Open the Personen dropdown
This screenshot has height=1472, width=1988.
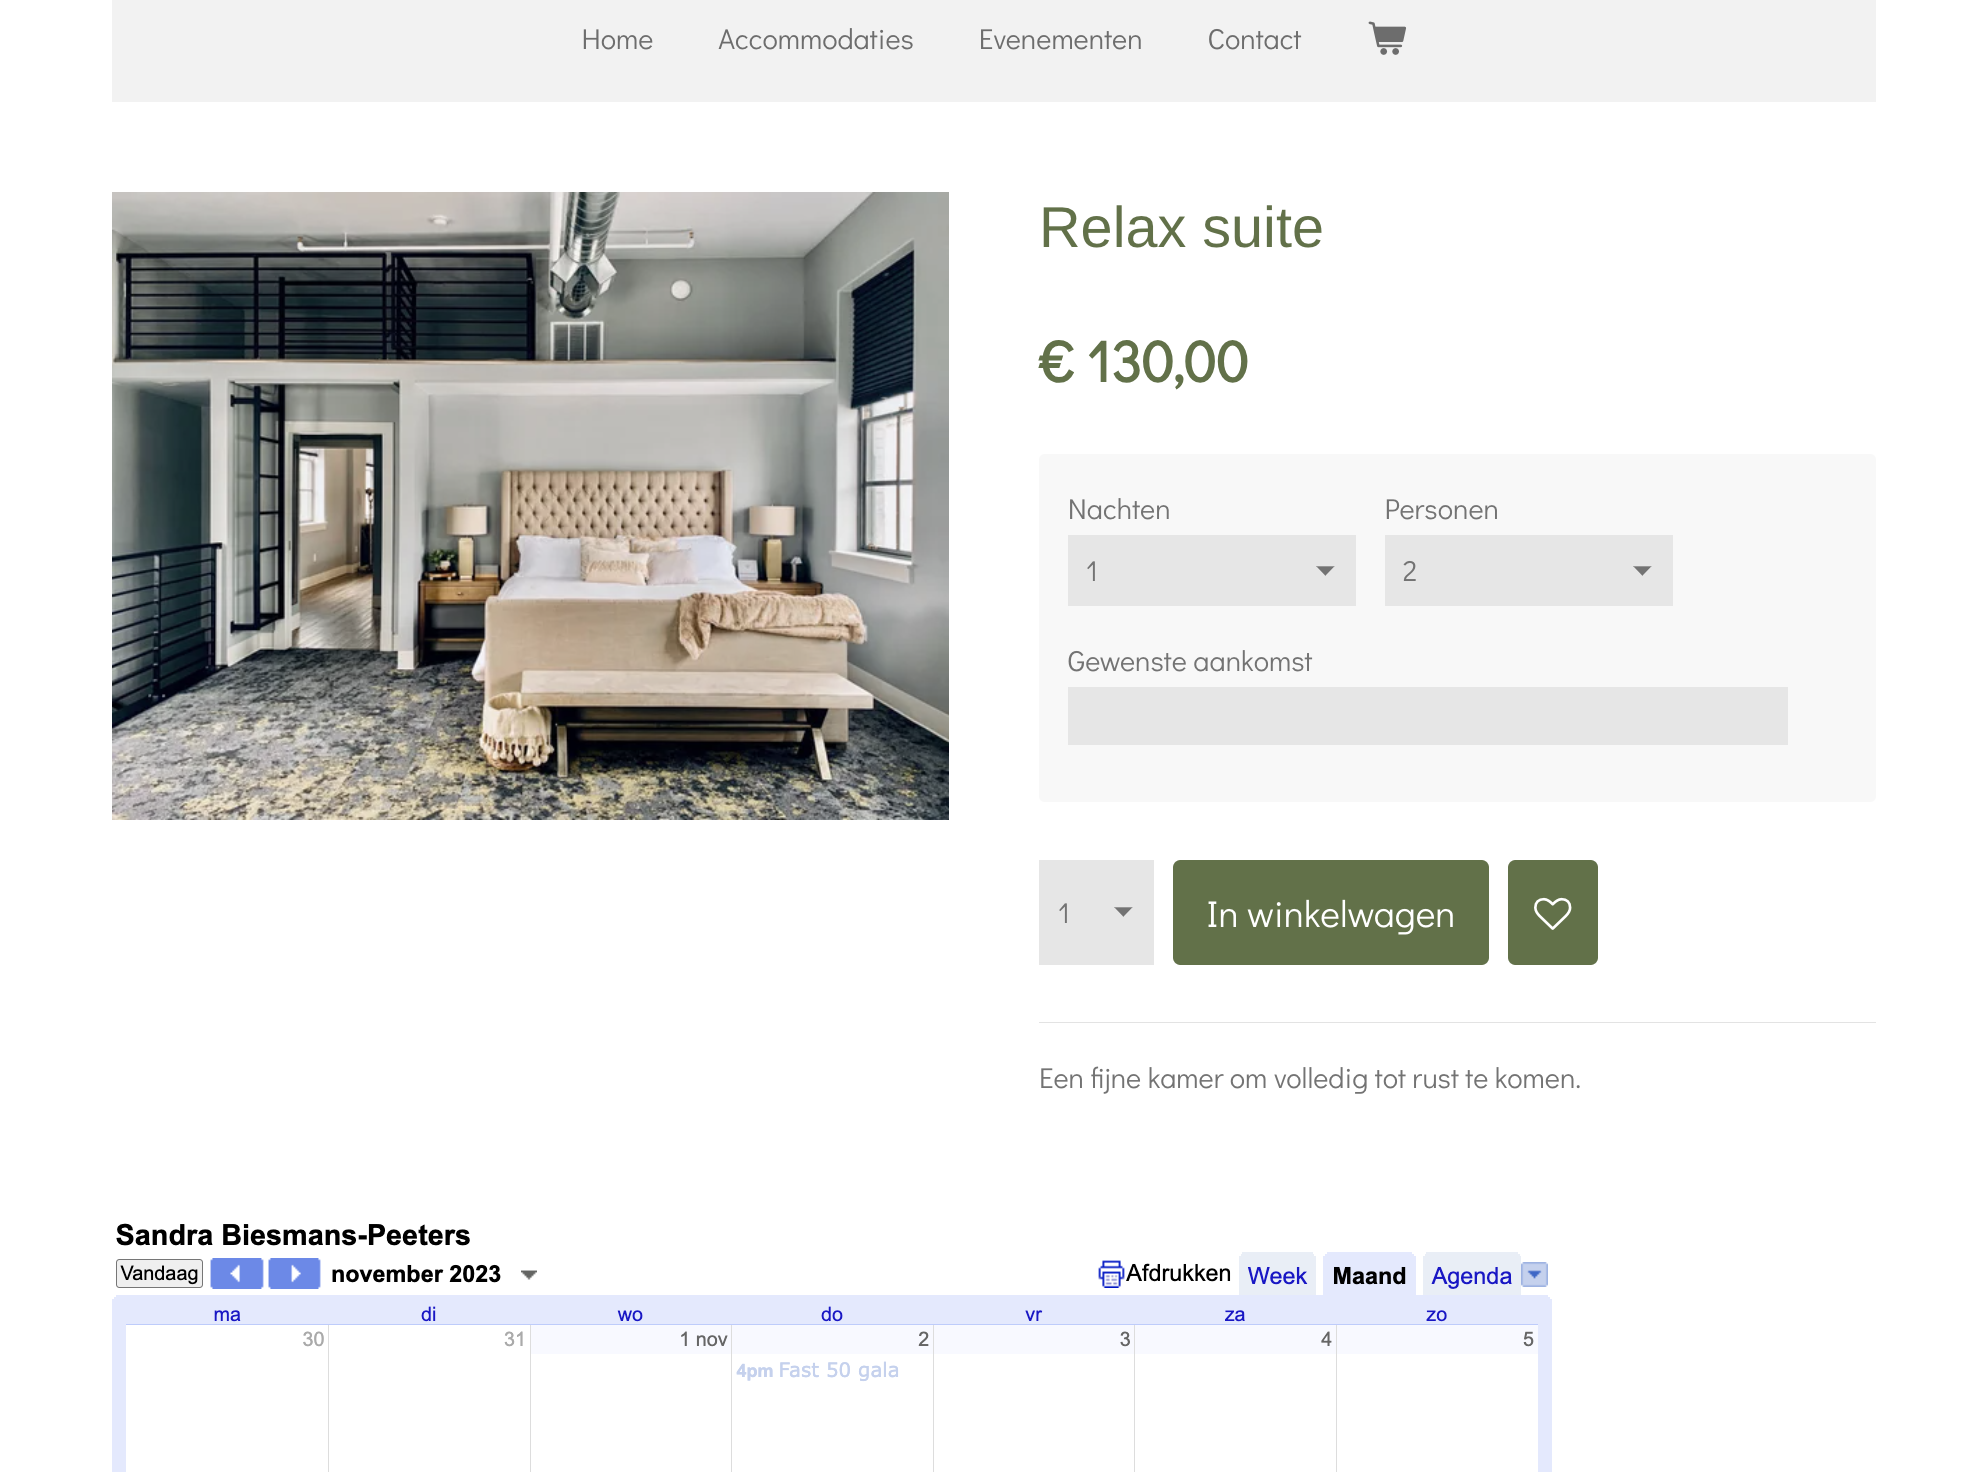tap(1528, 570)
